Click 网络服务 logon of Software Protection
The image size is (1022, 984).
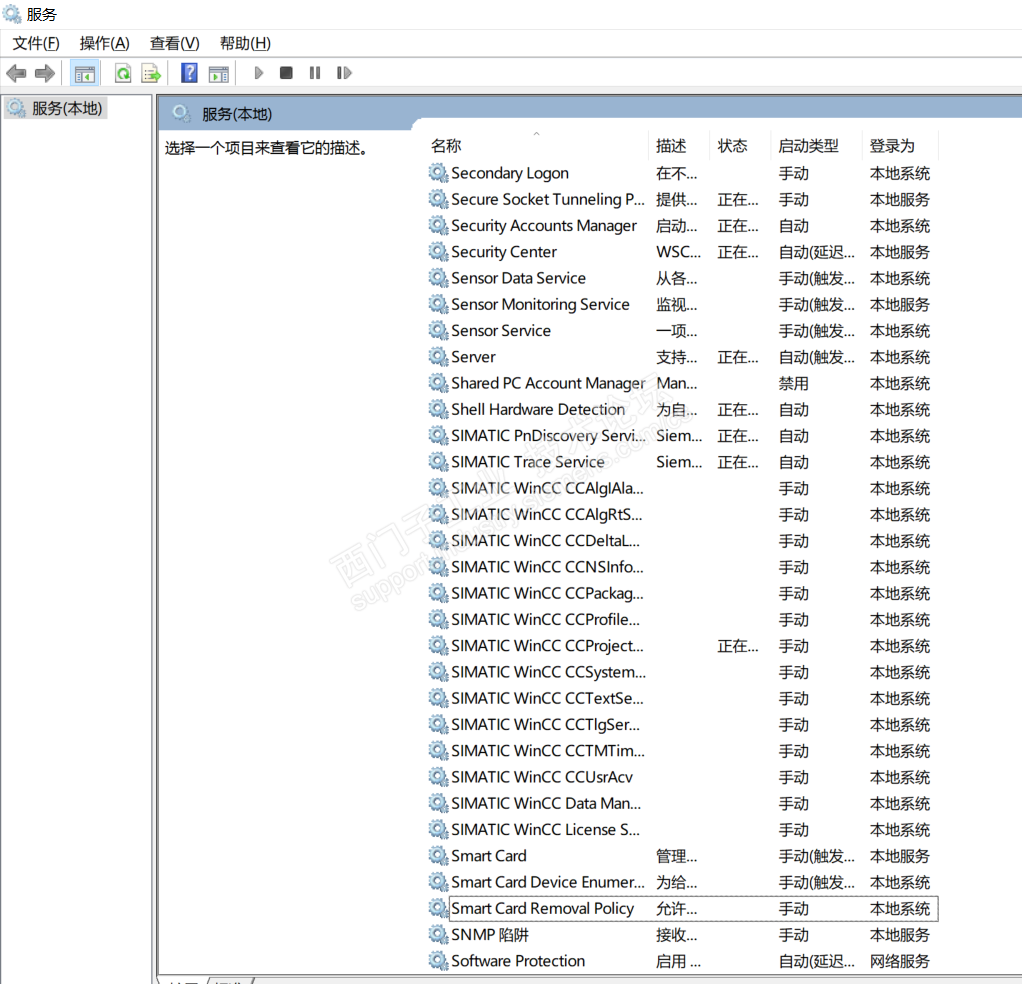coord(899,961)
